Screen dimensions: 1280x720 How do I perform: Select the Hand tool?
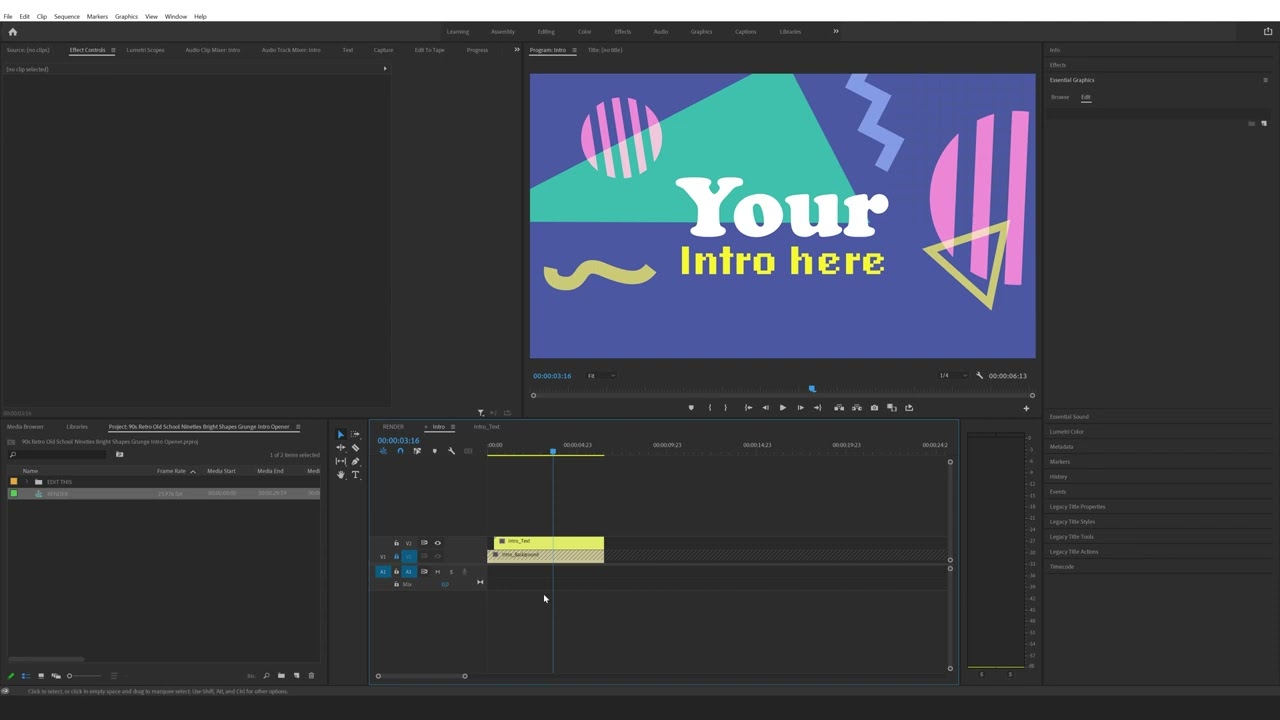pyautogui.click(x=340, y=474)
